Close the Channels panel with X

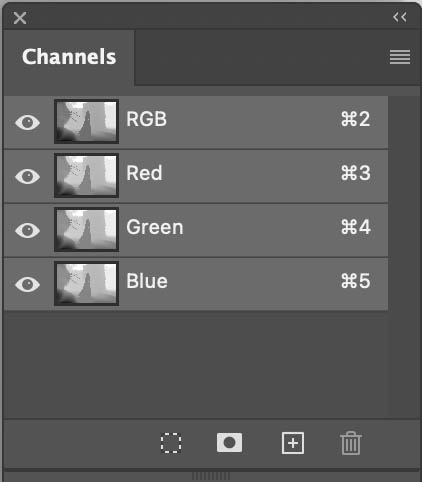[20, 18]
